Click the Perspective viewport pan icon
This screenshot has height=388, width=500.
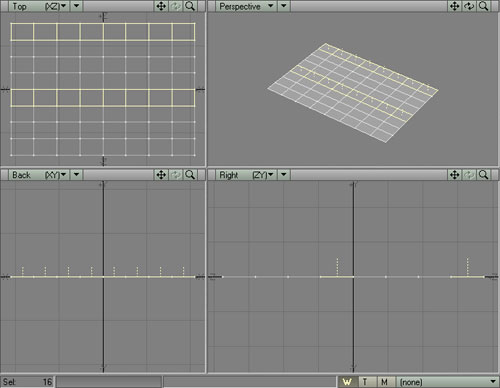(x=455, y=6)
